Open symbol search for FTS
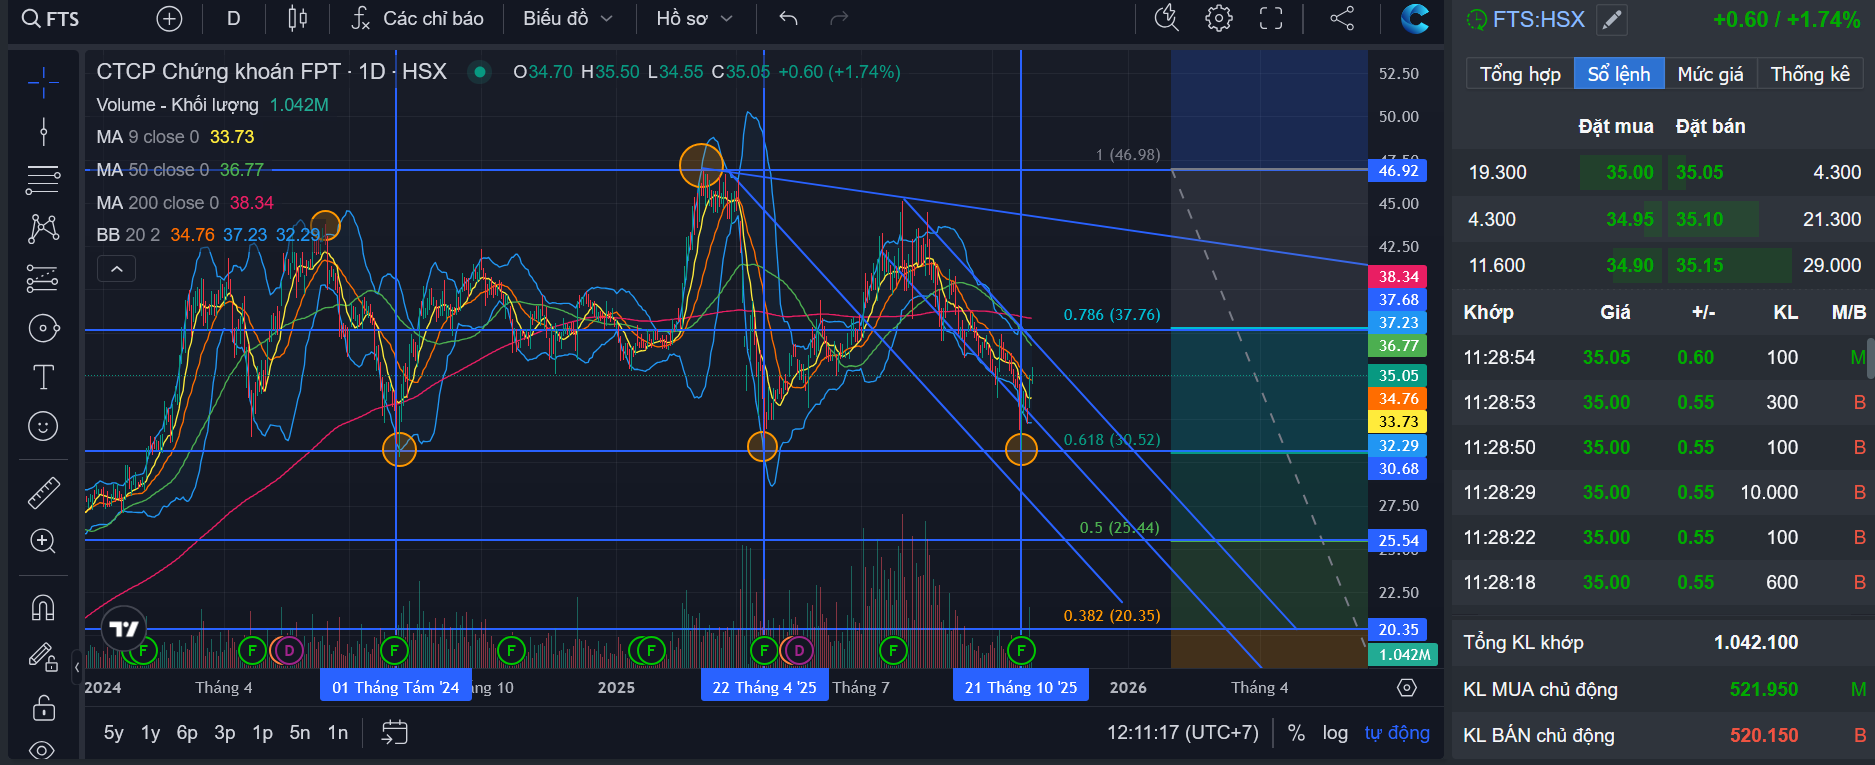 [x=50, y=19]
